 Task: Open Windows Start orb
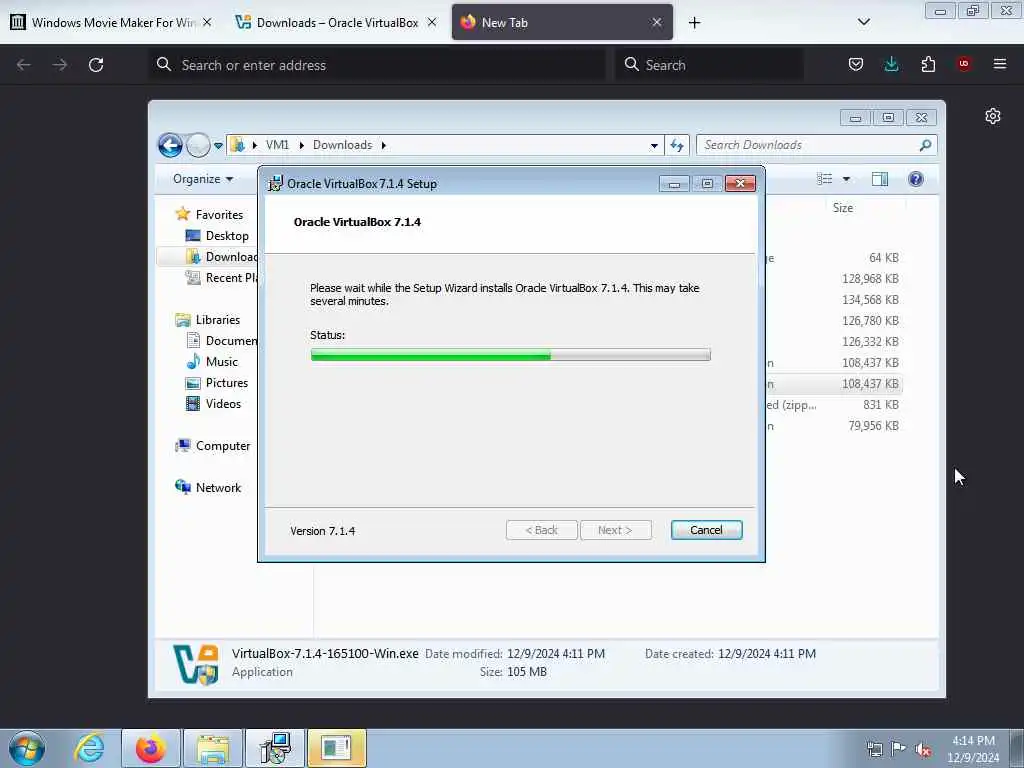coord(27,748)
